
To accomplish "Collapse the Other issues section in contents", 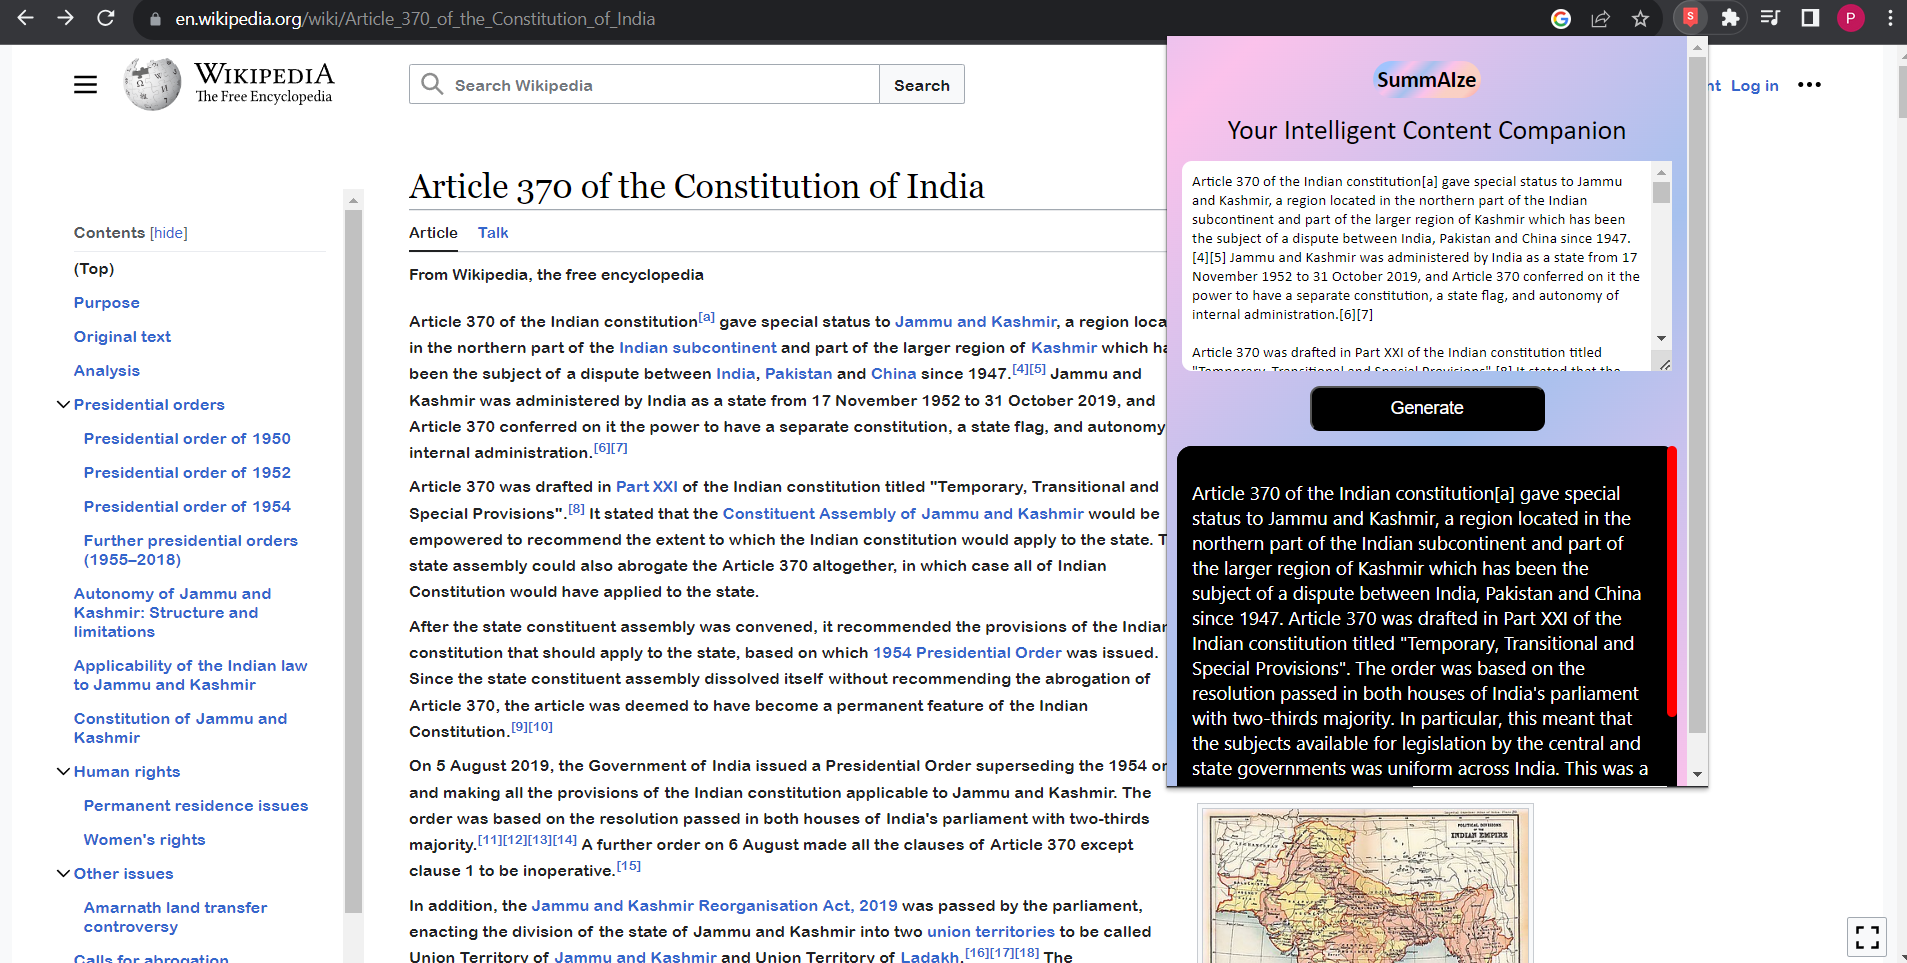I will coord(63,873).
